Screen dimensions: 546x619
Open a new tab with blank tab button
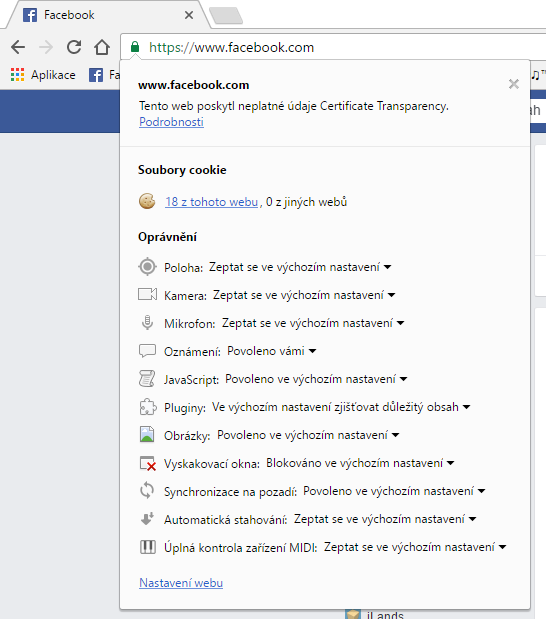(225, 16)
